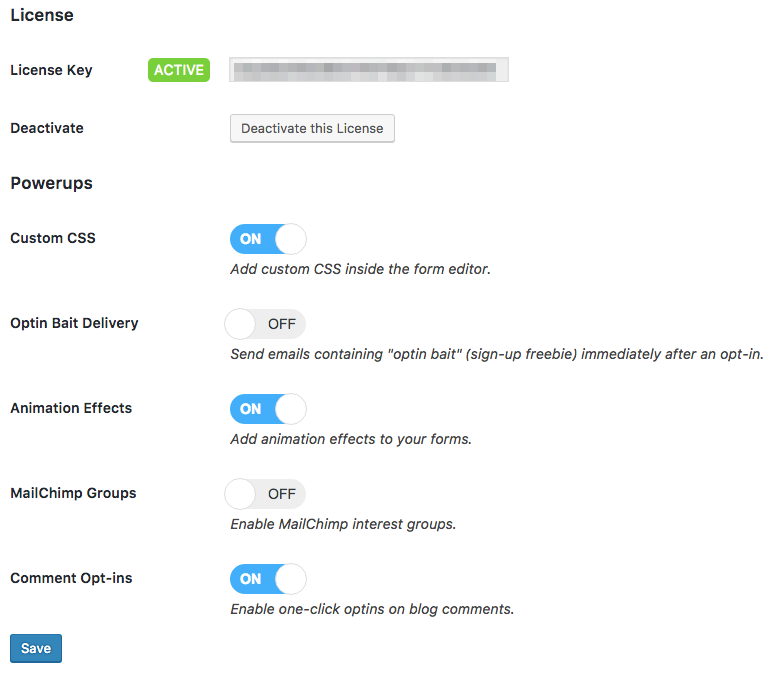The width and height of the screenshot is (784, 676).
Task: Click the Optin Bait Delivery label
Action: click(x=74, y=323)
